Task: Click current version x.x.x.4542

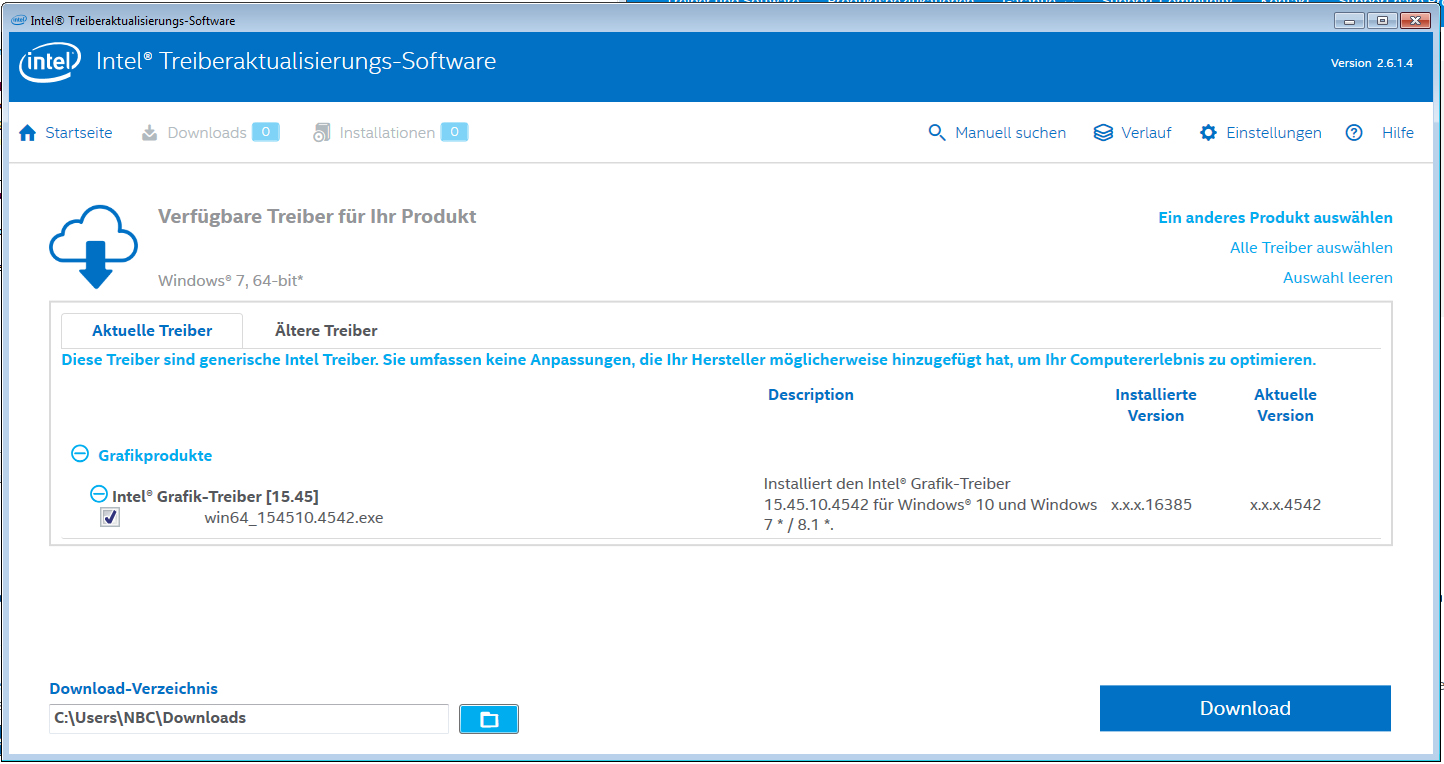Action: coord(1285,505)
